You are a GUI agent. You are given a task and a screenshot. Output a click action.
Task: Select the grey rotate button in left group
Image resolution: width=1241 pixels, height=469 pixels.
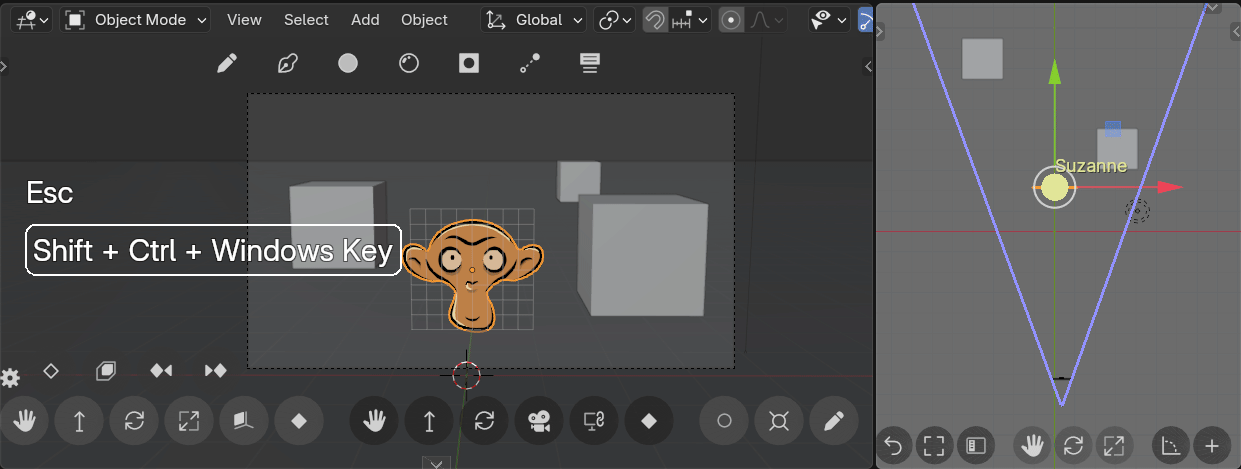click(x=134, y=421)
